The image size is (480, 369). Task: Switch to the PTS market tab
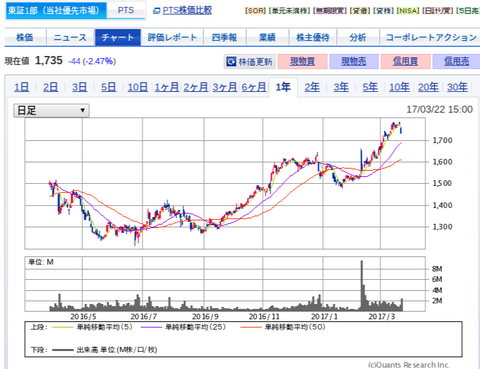pos(126,10)
